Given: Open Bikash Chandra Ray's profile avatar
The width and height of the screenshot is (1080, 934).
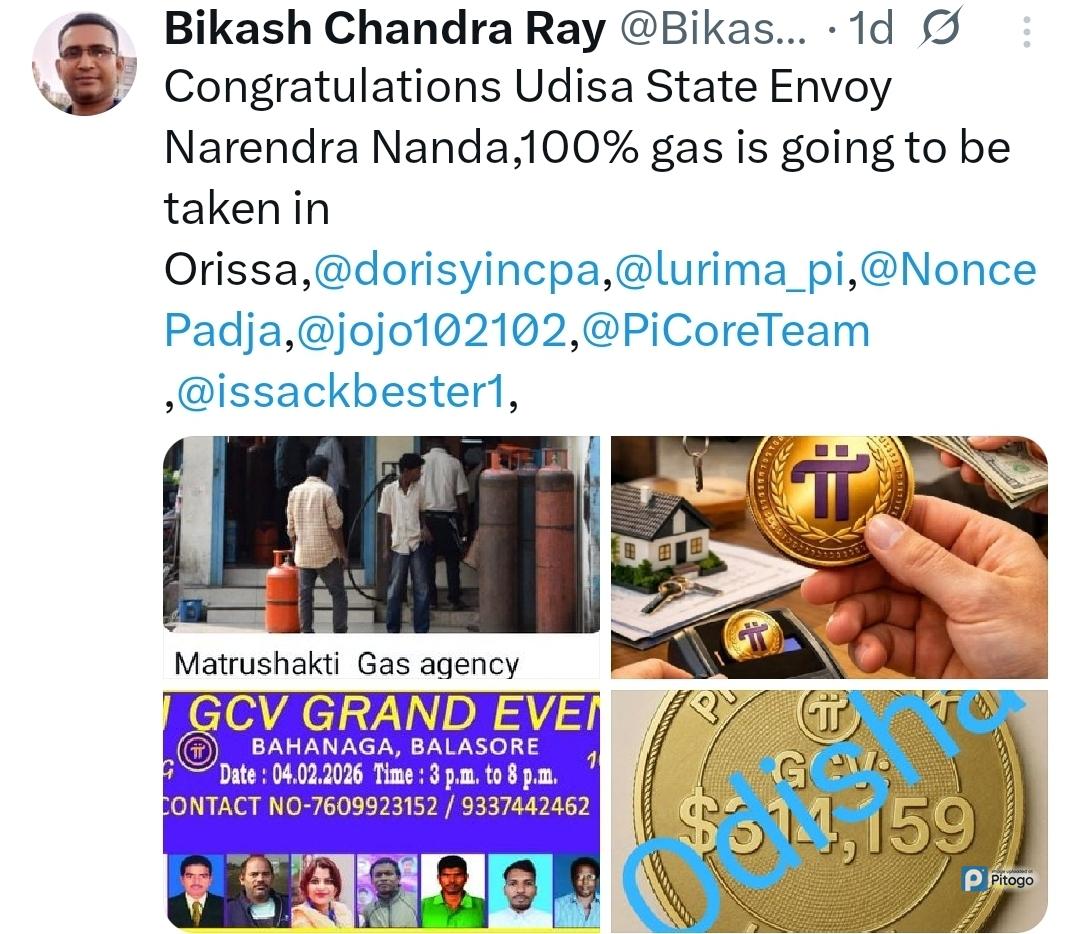Looking at the screenshot, I should coord(84,63).
